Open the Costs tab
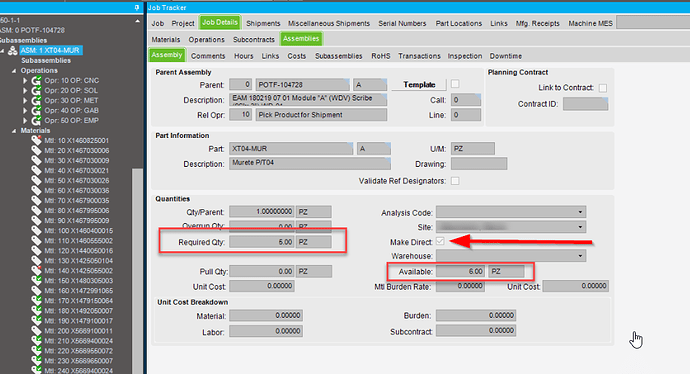The height and width of the screenshot is (374, 690). (x=297, y=56)
